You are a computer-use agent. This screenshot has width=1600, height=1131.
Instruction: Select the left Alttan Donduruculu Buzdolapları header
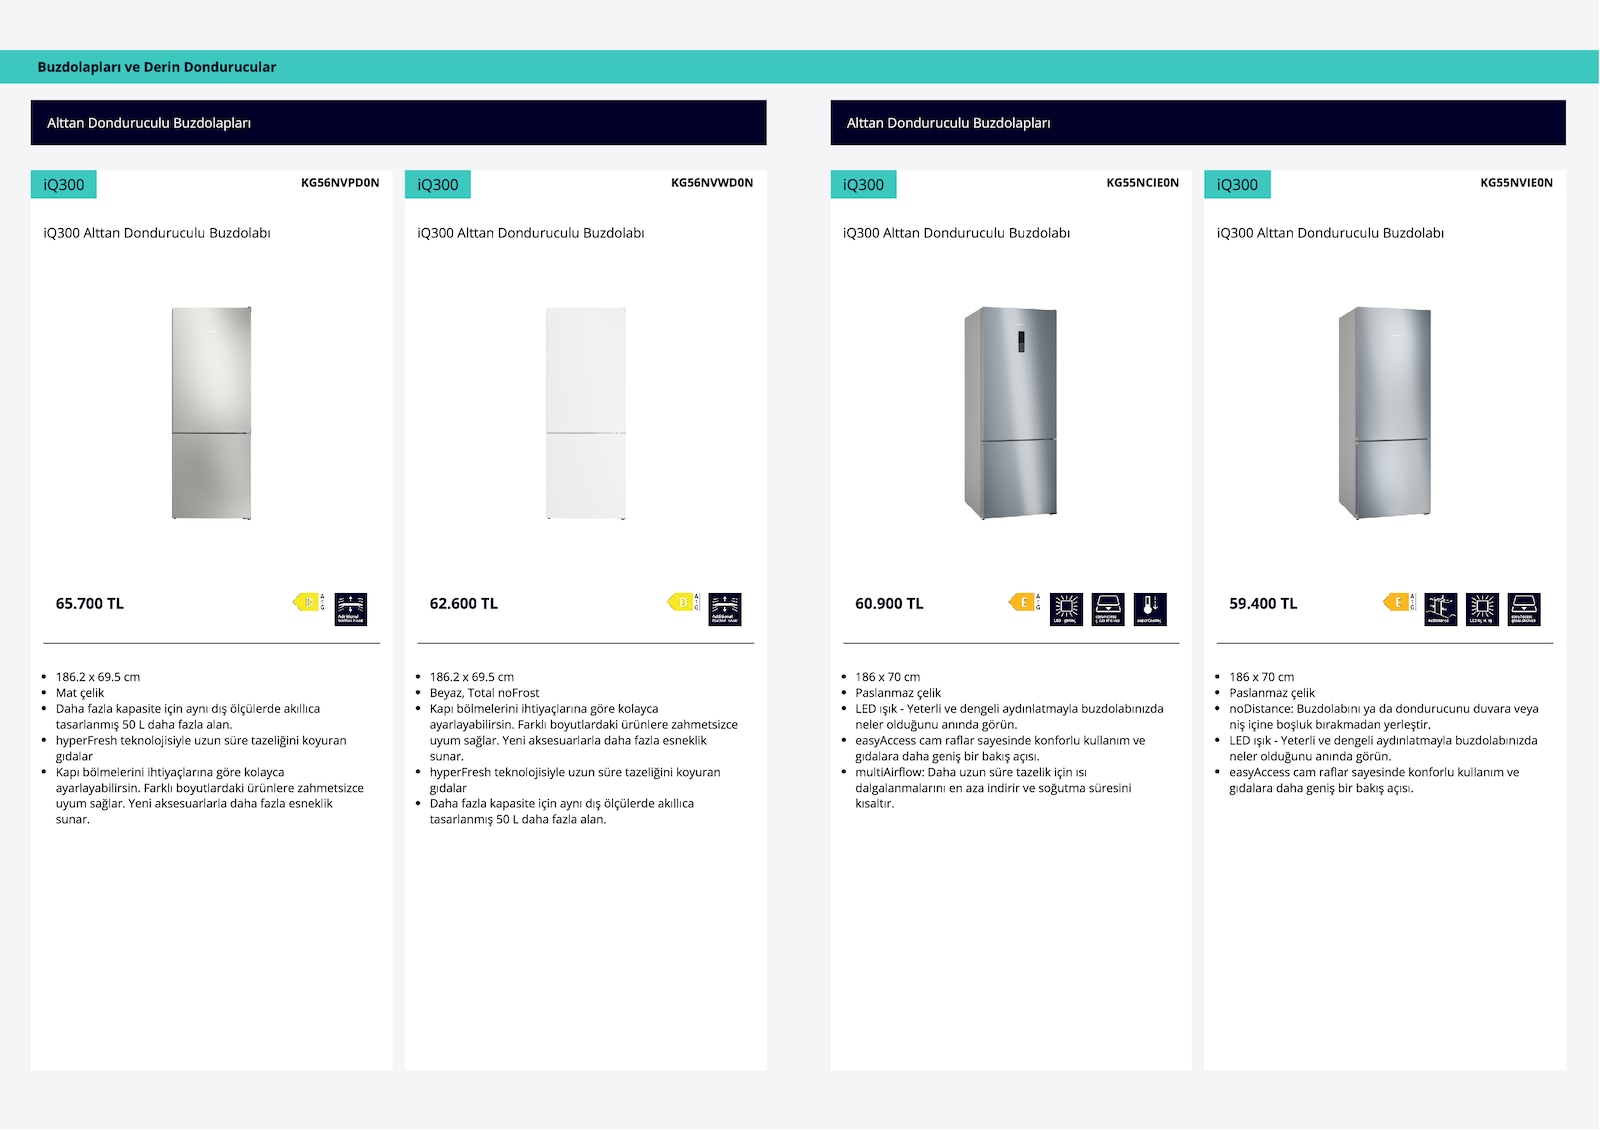click(398, 123)
